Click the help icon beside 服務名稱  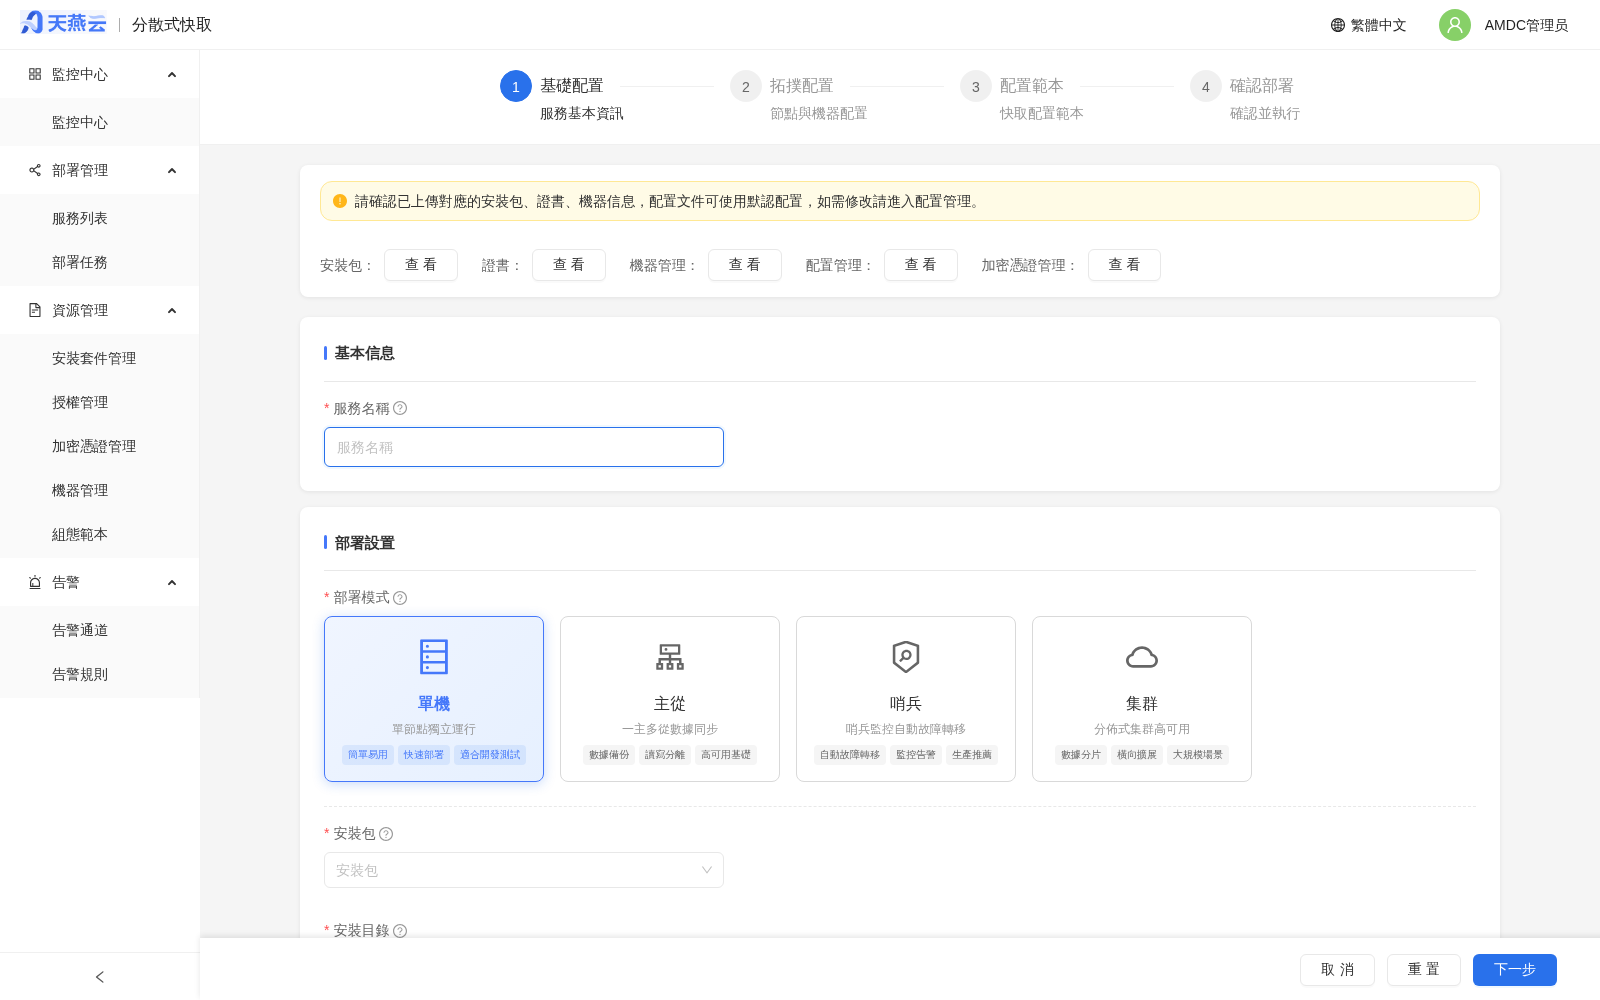pos(400,408)
